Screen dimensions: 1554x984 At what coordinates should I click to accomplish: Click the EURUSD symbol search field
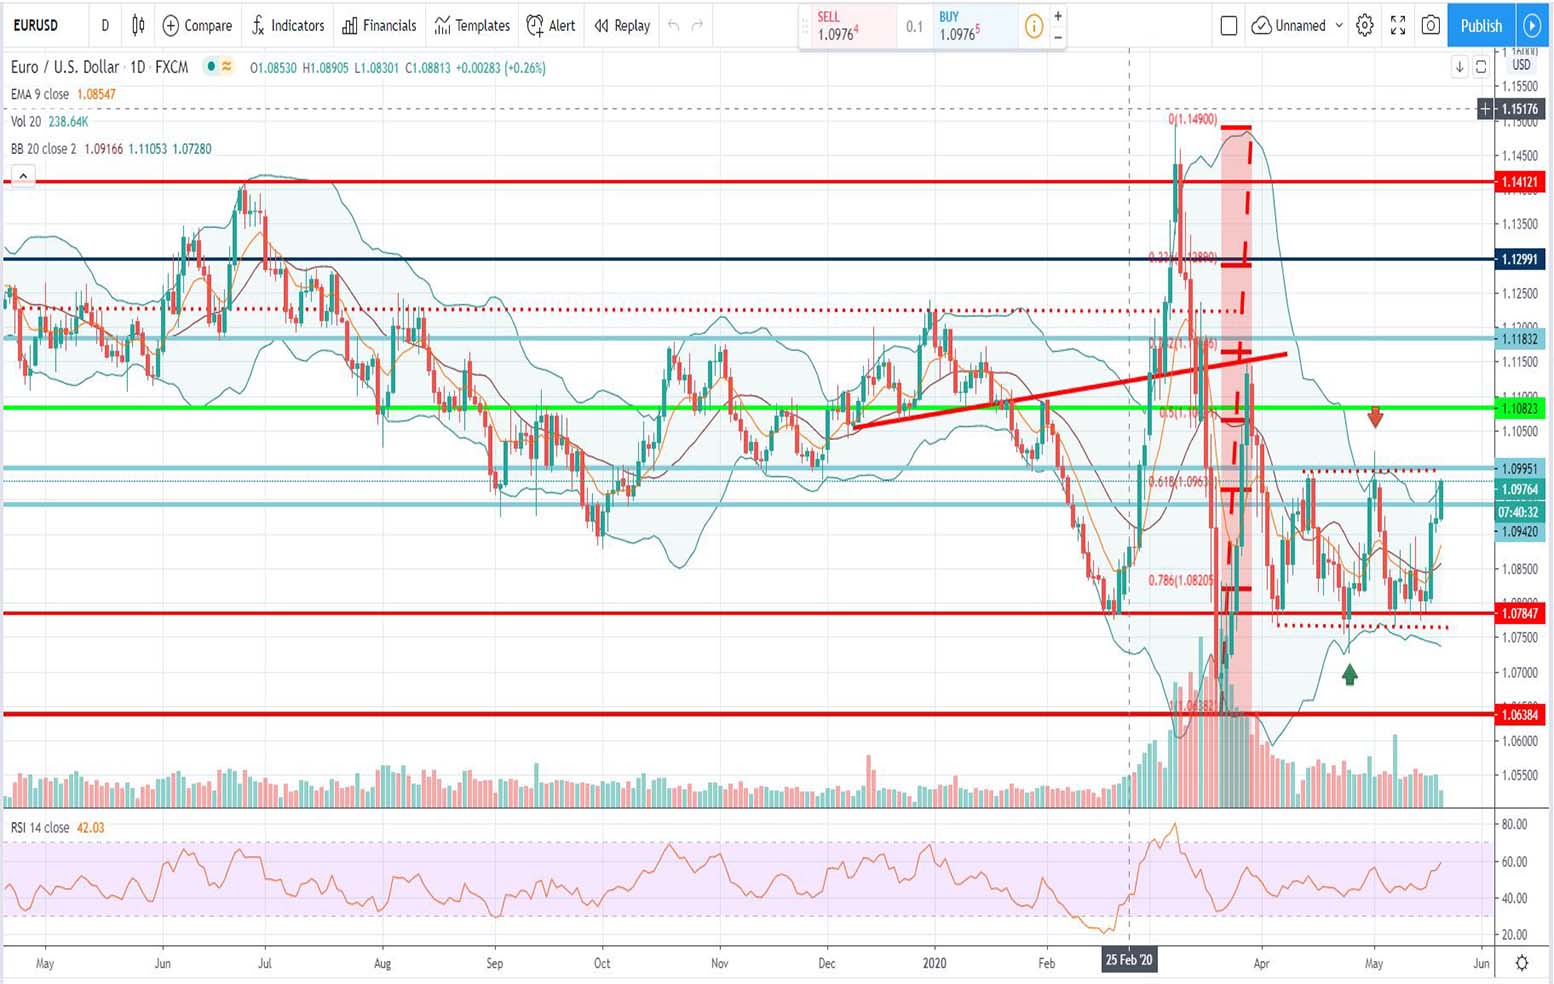(40, 25)
